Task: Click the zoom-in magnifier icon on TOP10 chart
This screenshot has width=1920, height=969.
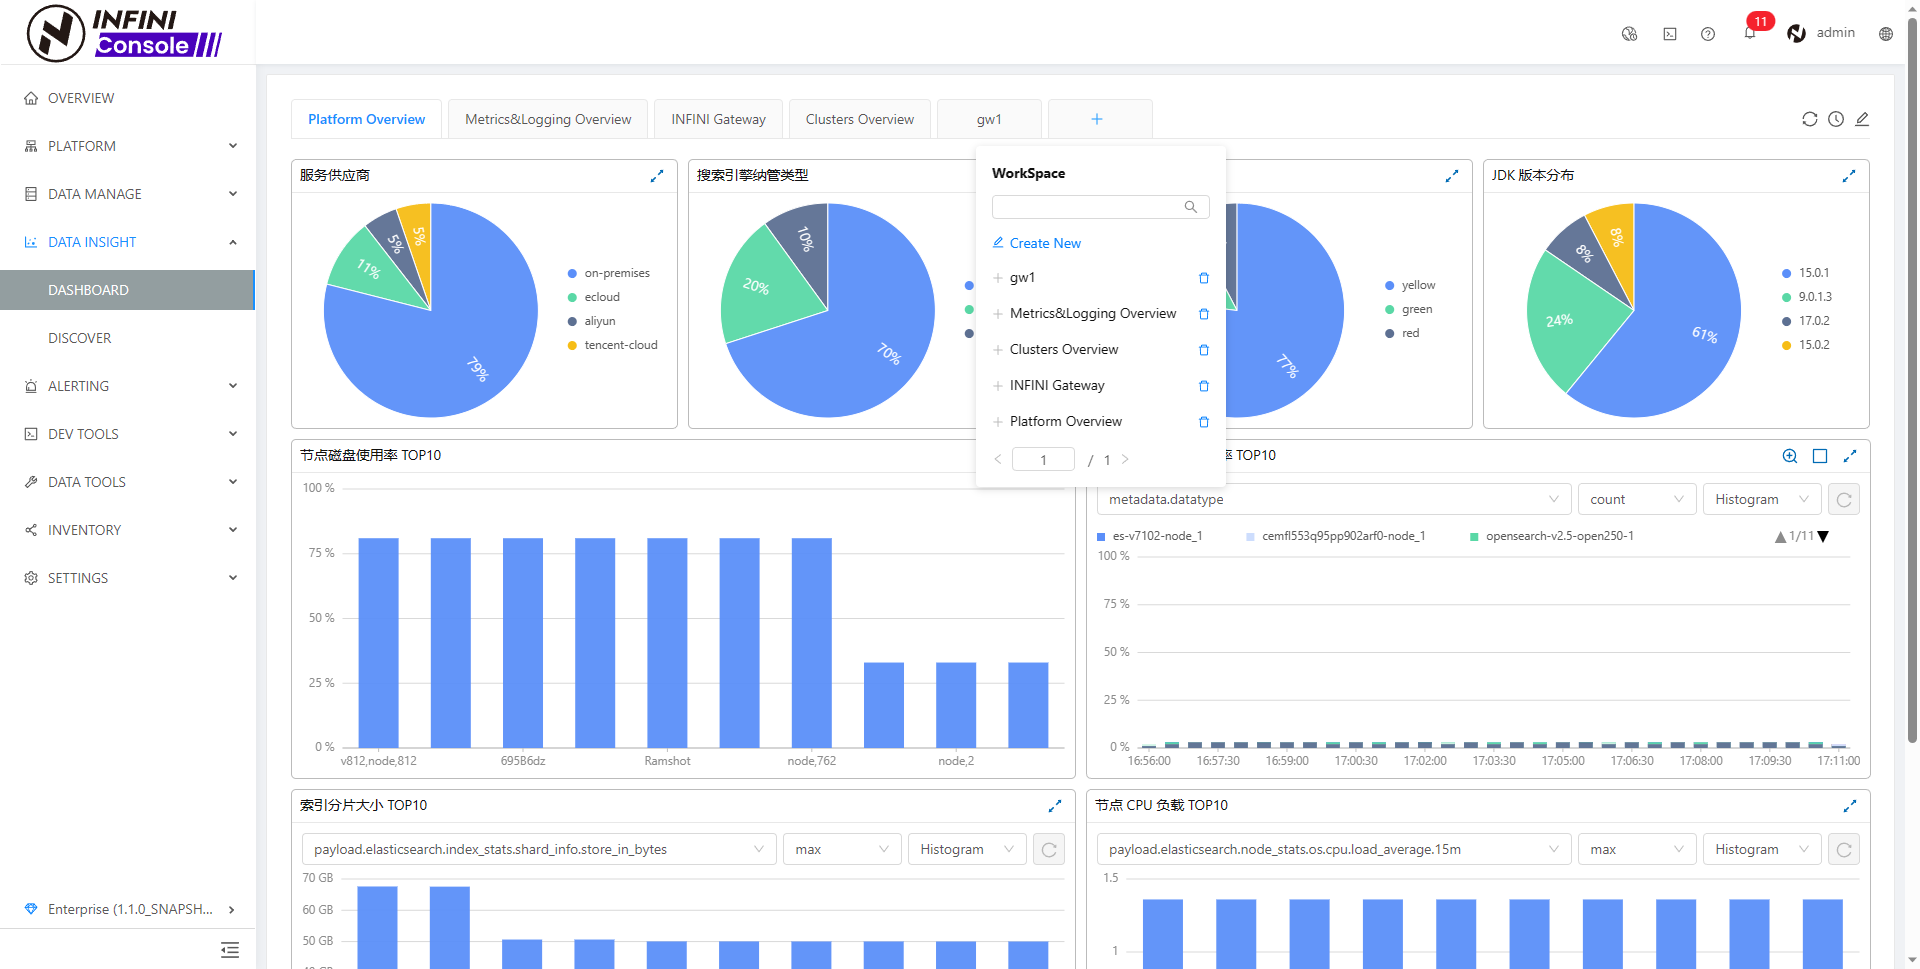Action: coord(1790,456)
